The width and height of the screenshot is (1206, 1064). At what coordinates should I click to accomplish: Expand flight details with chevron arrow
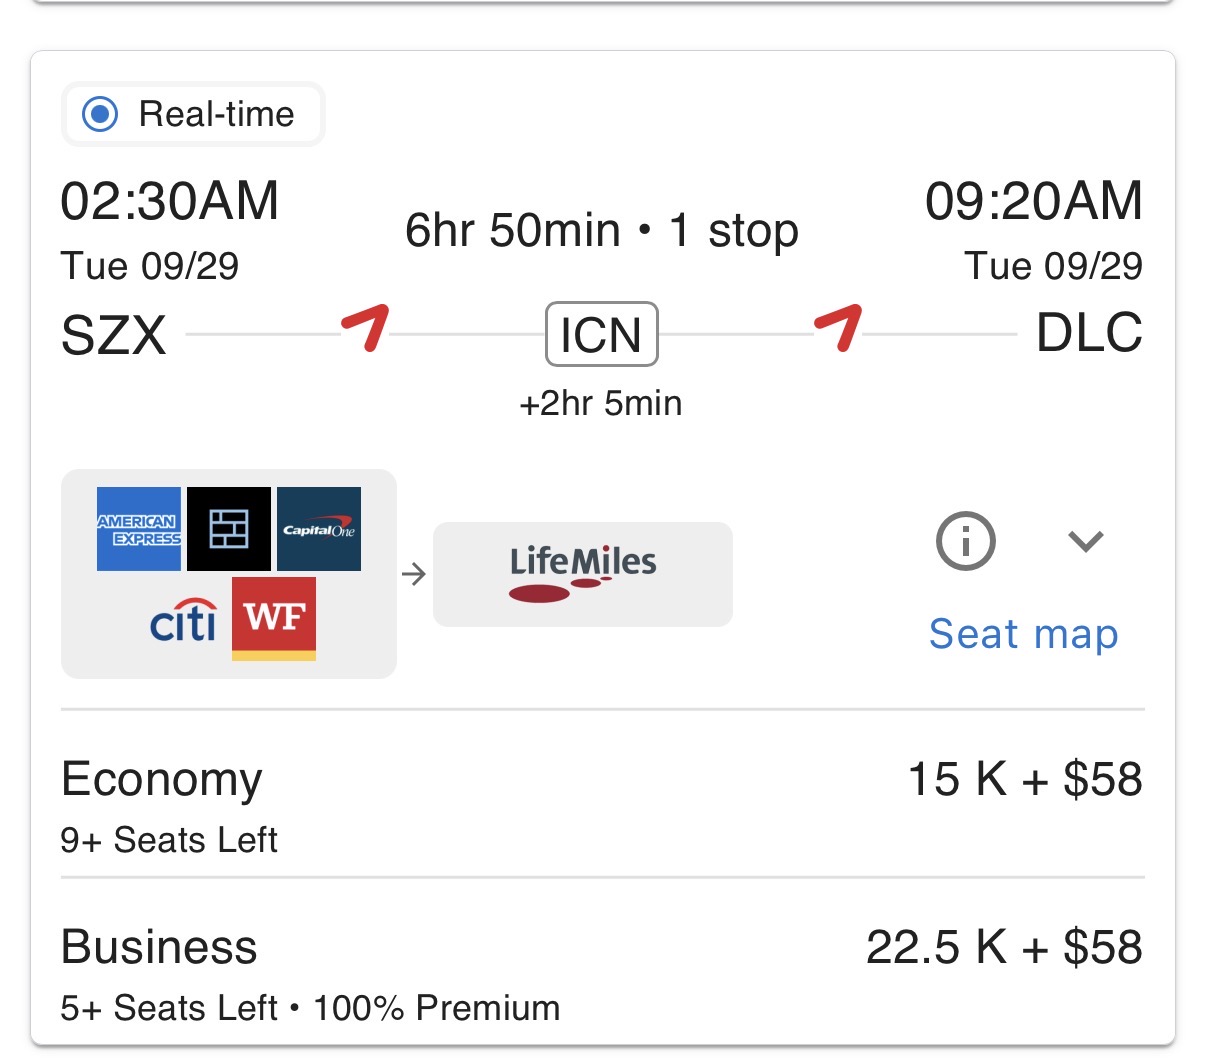coord(1086,541)
